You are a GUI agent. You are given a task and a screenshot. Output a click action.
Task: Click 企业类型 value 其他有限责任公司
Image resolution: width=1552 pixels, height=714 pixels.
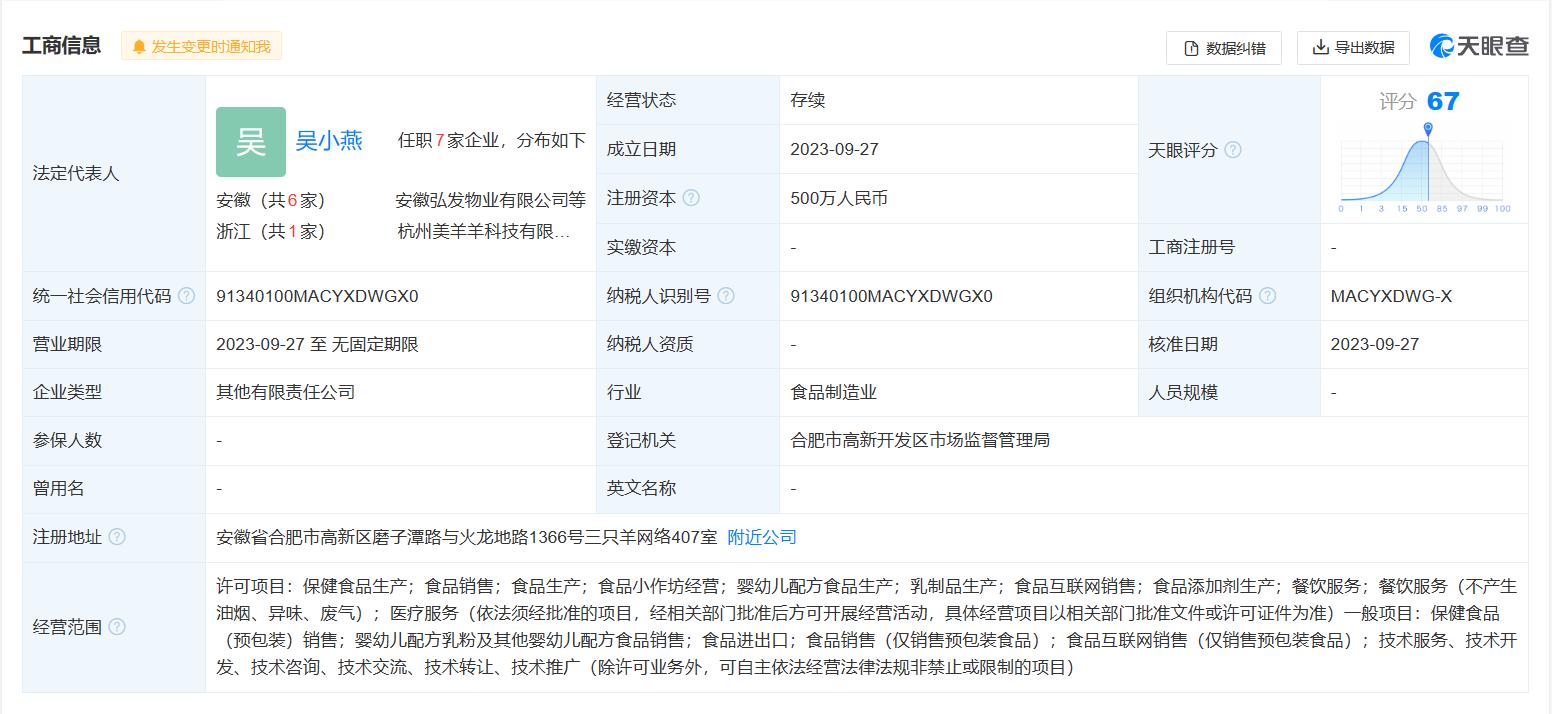(x=286, y=392)
